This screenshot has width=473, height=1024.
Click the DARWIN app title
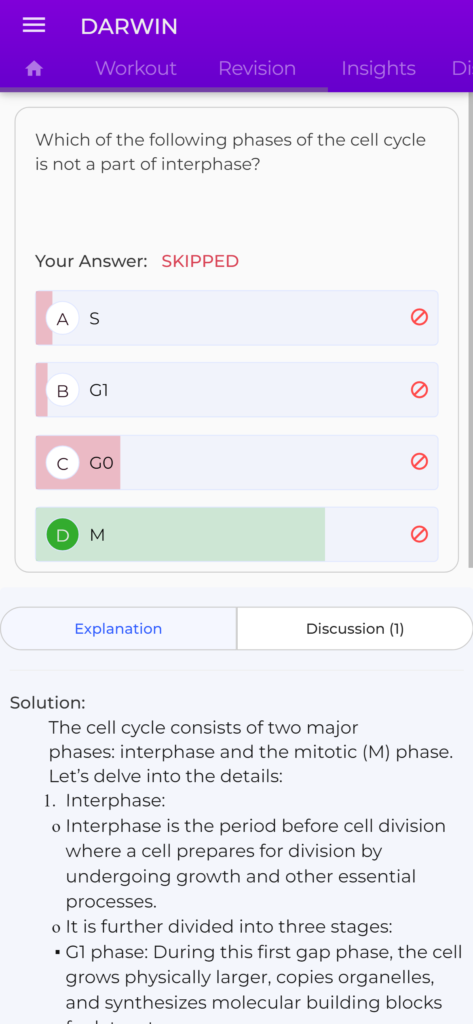(129, 26)
